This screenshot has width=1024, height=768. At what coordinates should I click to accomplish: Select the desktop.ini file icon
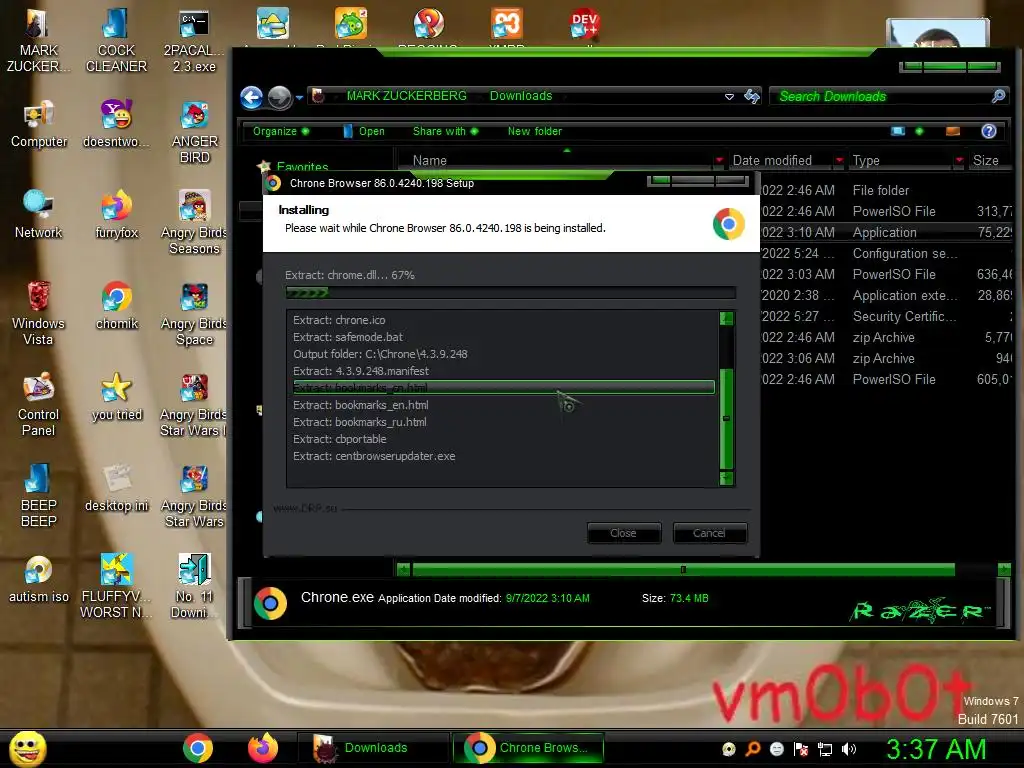tap(117, 488)
